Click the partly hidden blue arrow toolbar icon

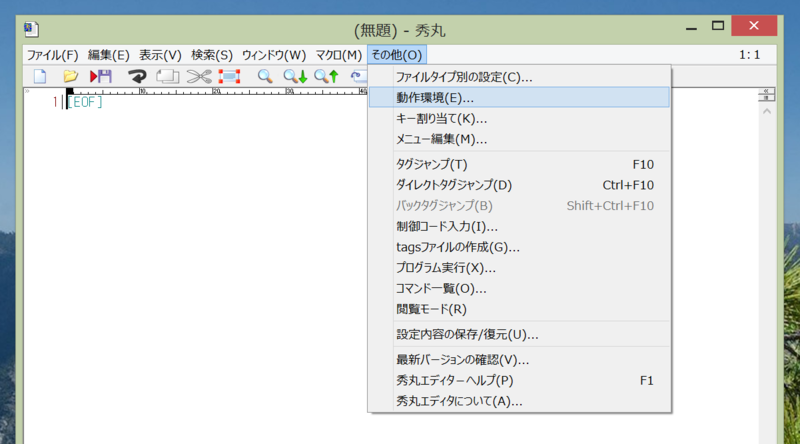coord(358,77)
